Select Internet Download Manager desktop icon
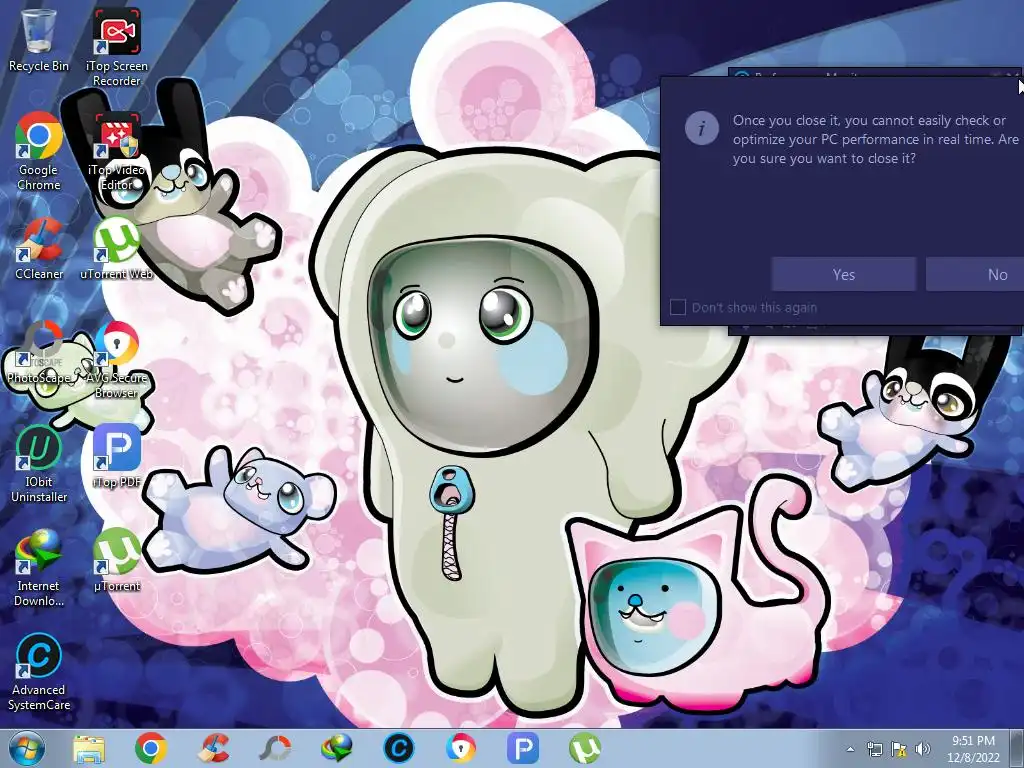 click(39, 568)
